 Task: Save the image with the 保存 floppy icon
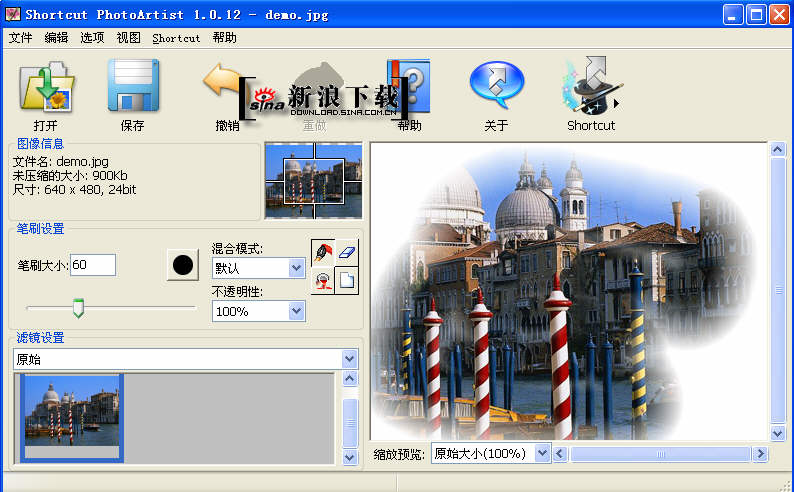pos(133,85)
